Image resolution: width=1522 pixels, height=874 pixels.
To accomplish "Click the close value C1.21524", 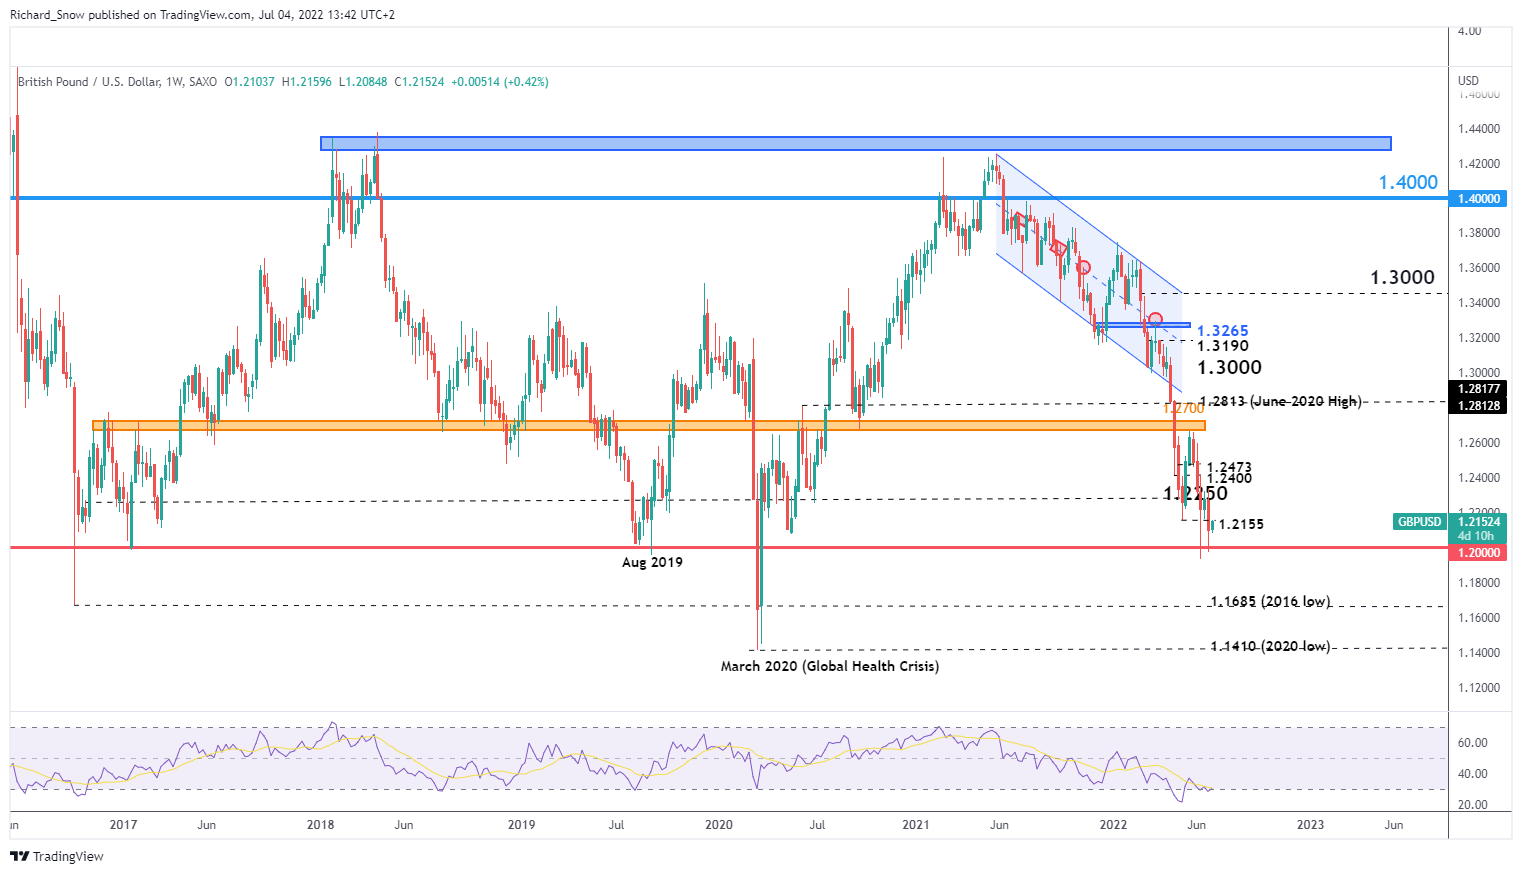I will (420, 82).
